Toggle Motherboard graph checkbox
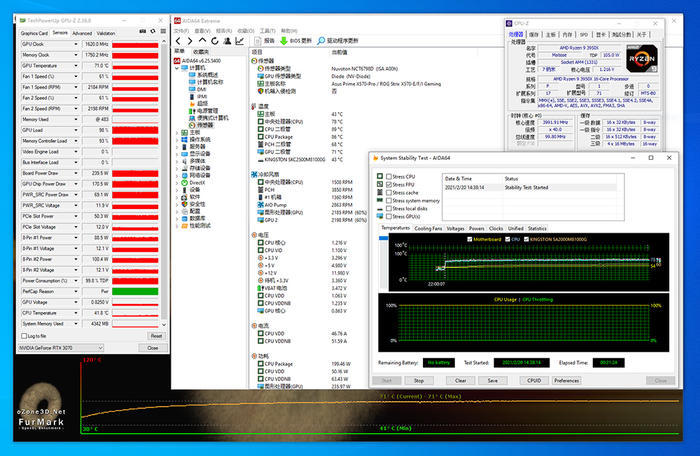 coord(470,239)
